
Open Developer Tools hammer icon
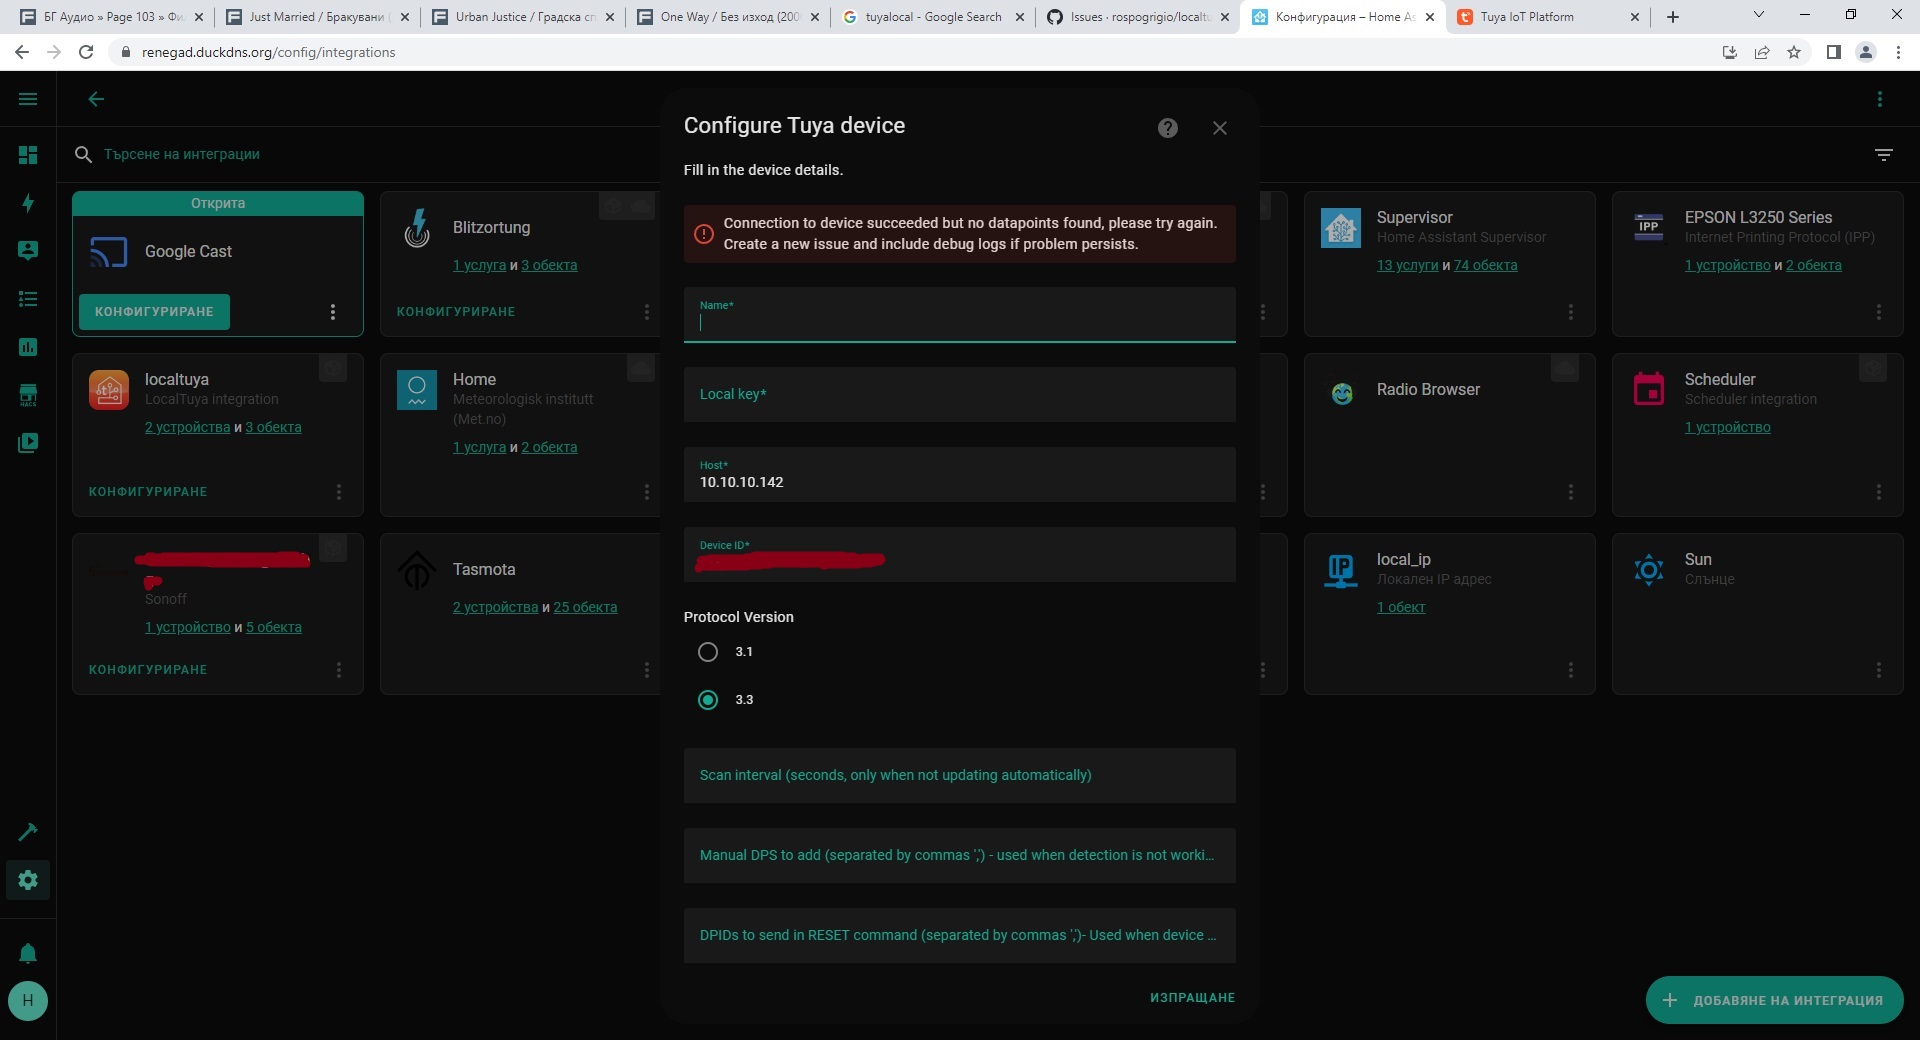(28, 832)
